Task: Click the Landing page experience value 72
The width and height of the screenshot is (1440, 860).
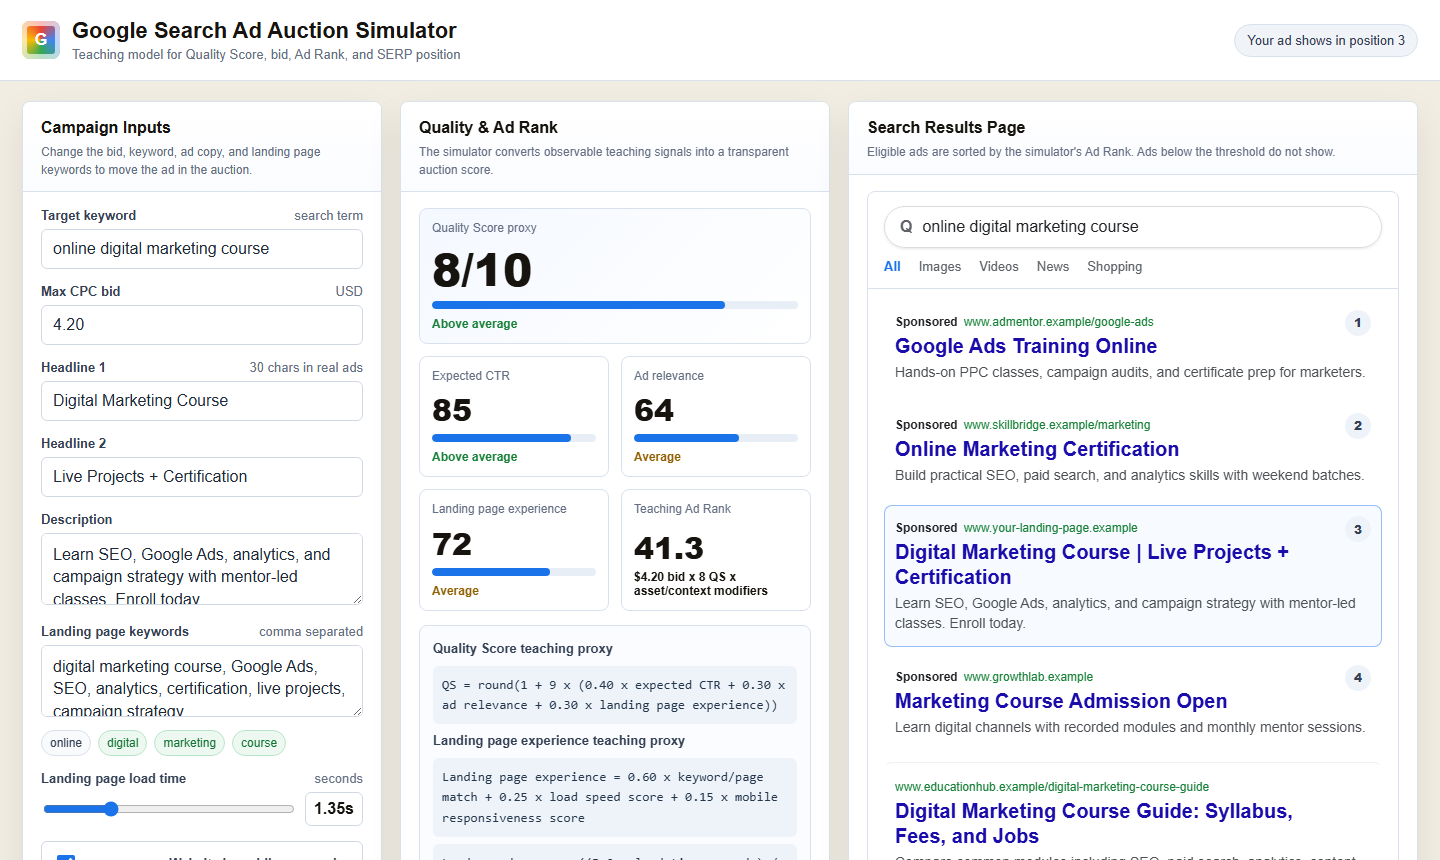Action: coord(452,544)
